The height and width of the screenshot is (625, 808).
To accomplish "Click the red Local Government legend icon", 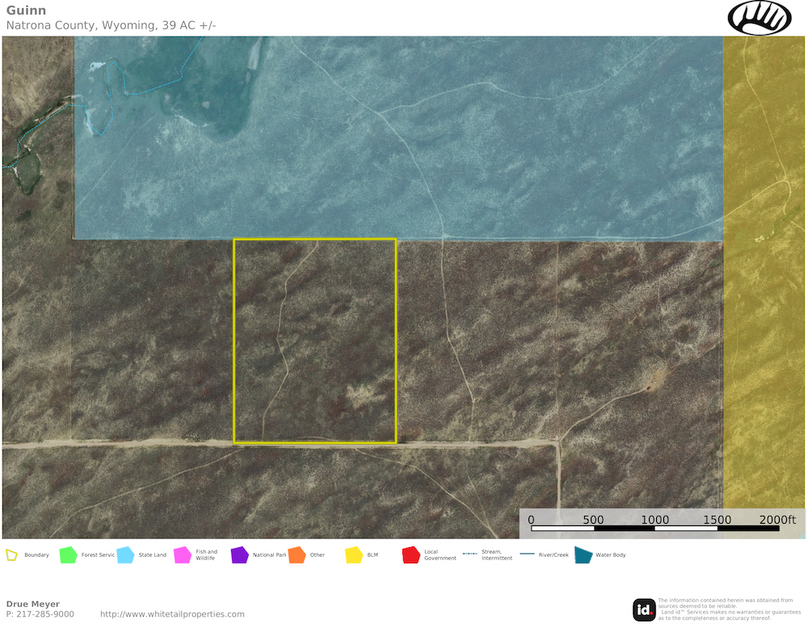I will click(410, 555).
